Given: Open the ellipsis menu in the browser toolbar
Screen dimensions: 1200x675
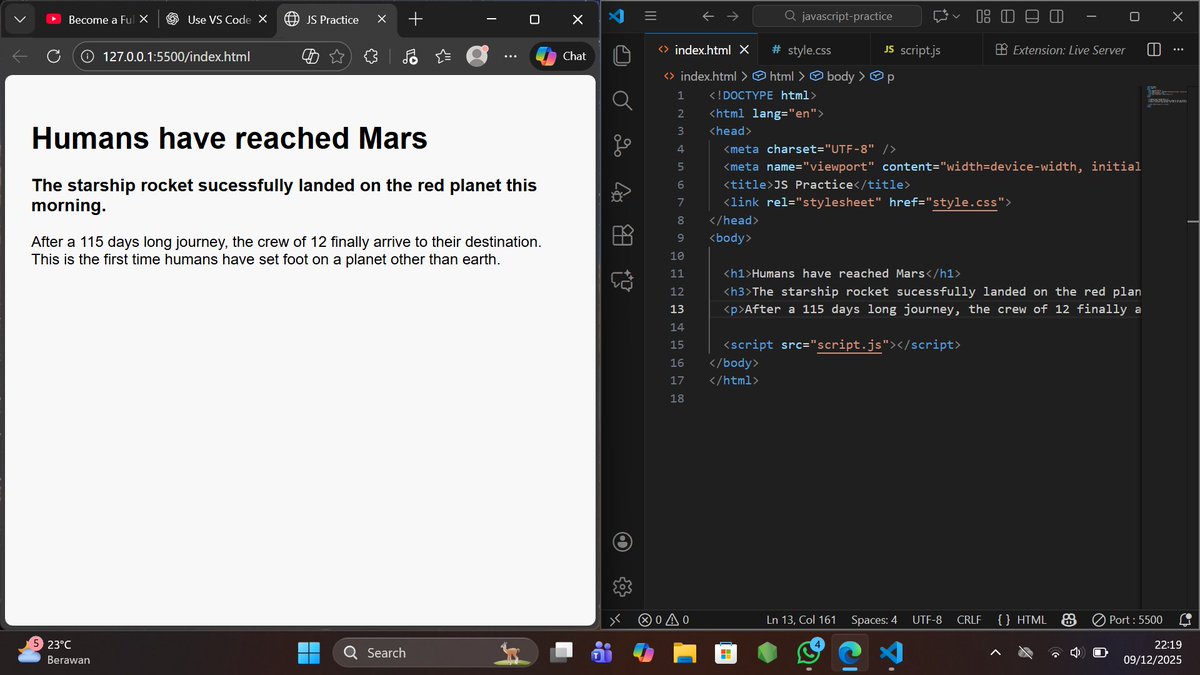Looking at the screenshot, I should [510, 56].
